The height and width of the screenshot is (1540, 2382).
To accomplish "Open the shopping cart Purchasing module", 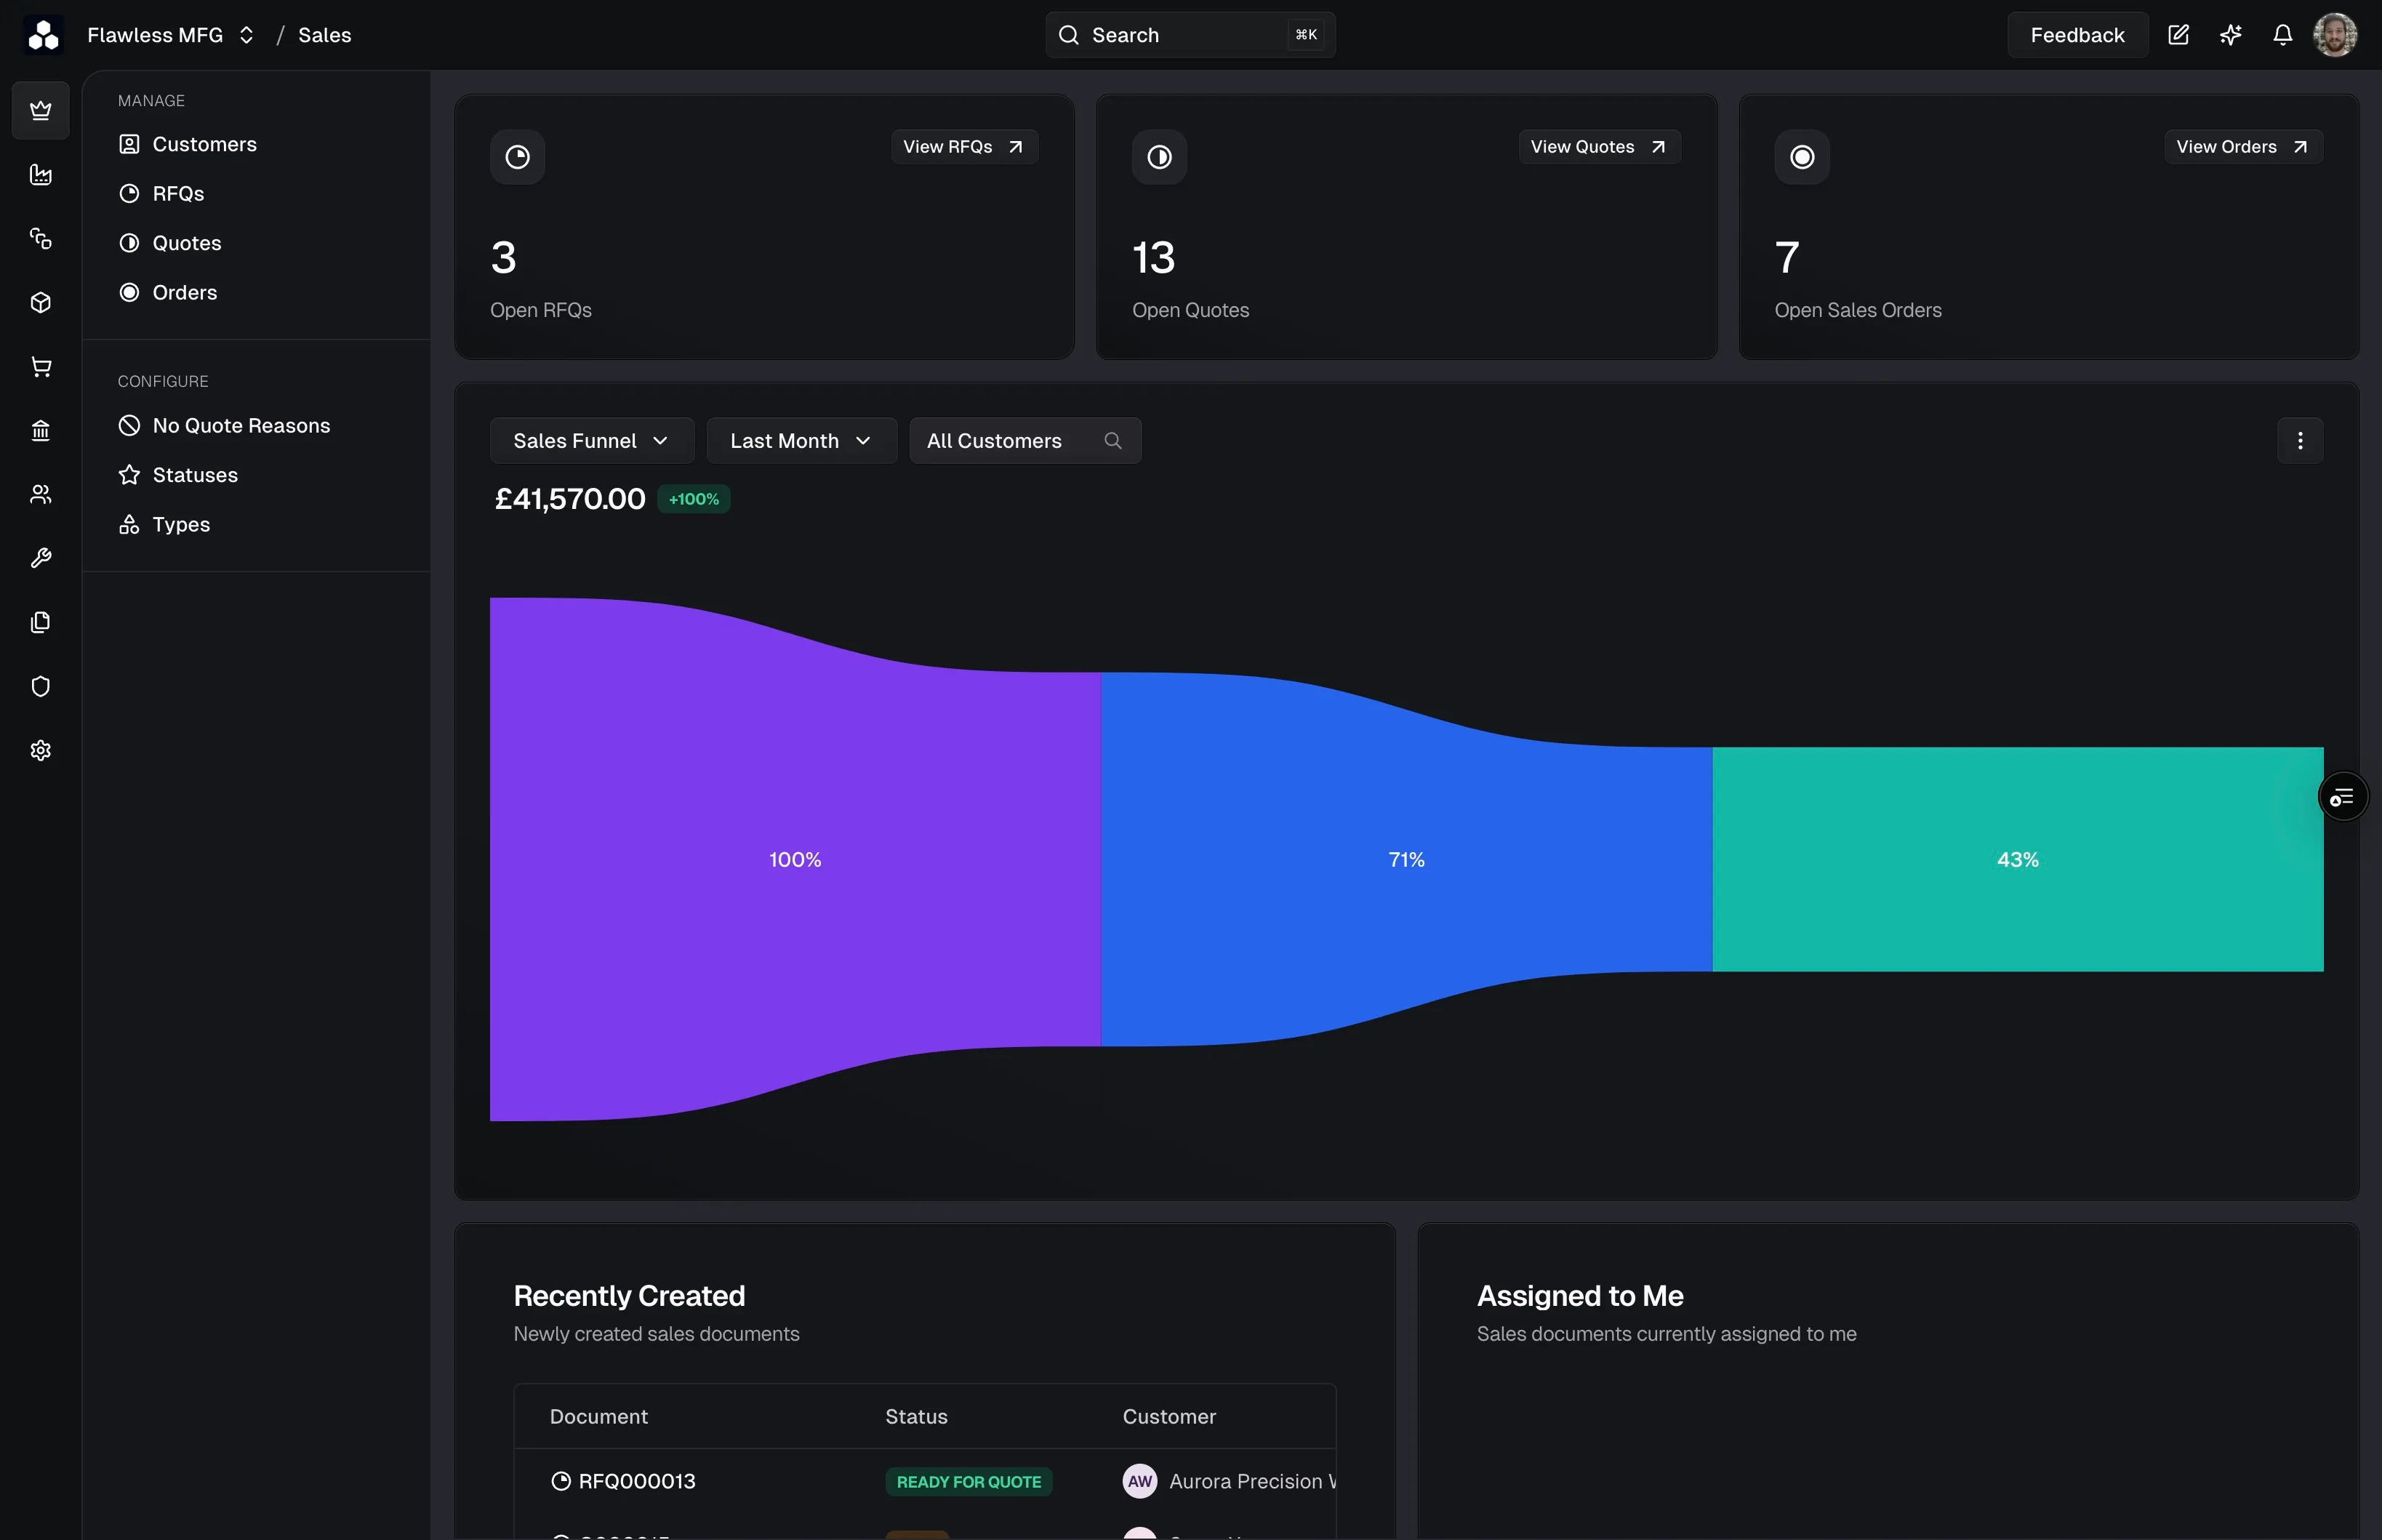I will (x=41, y=367).
